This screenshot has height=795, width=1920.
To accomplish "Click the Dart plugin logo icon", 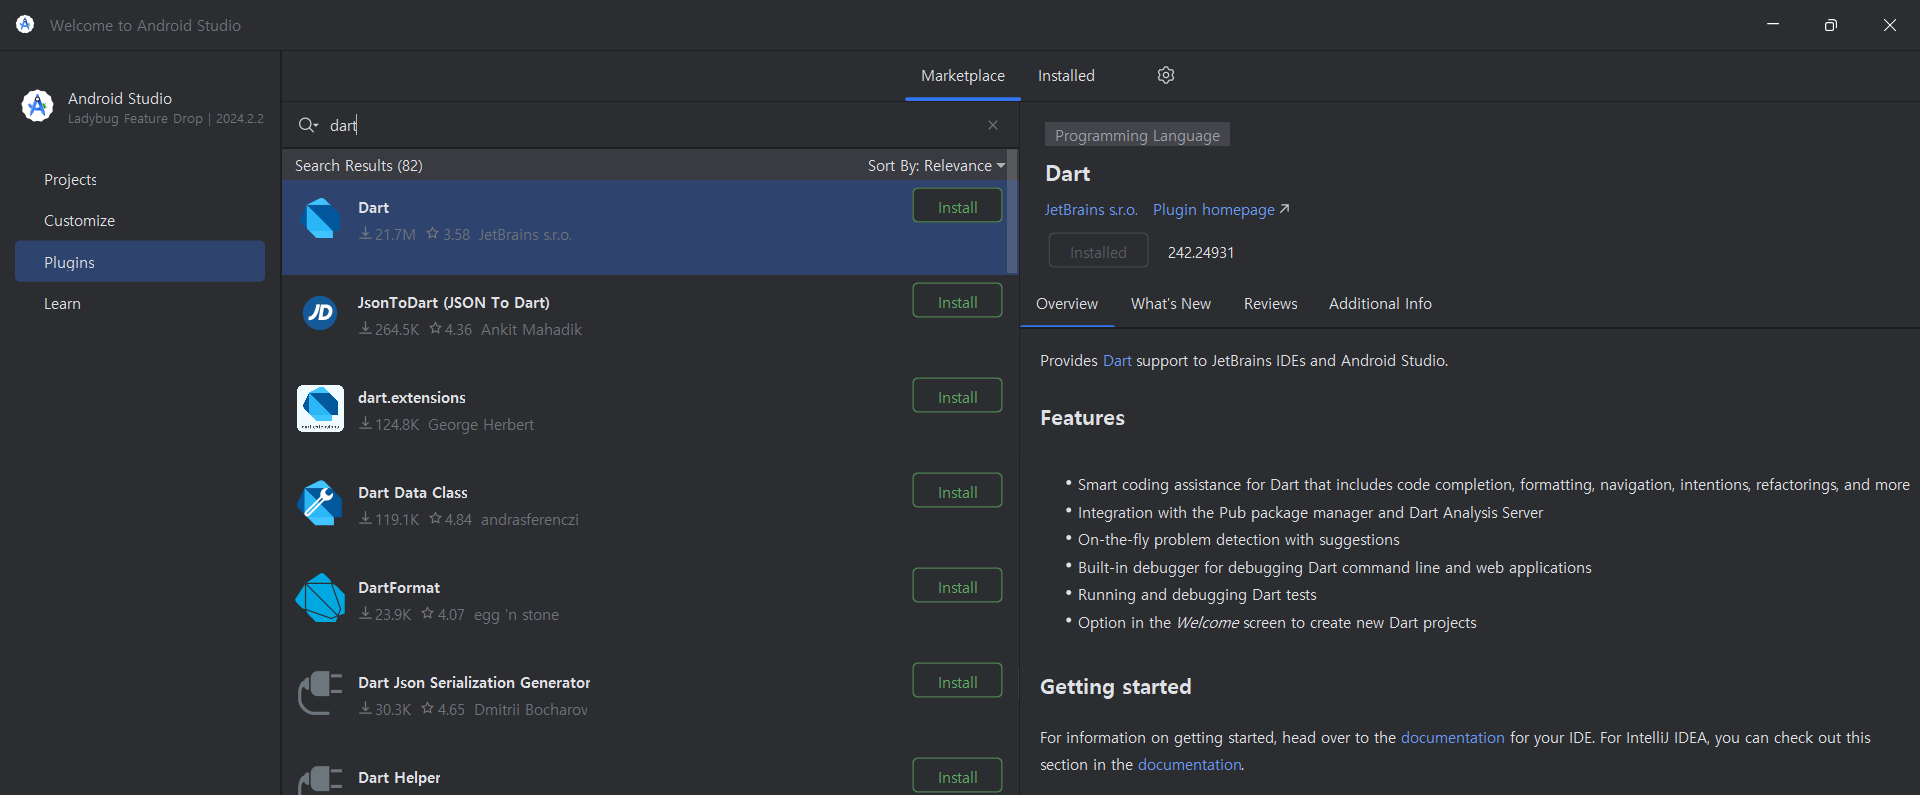I will click(321, 218).
